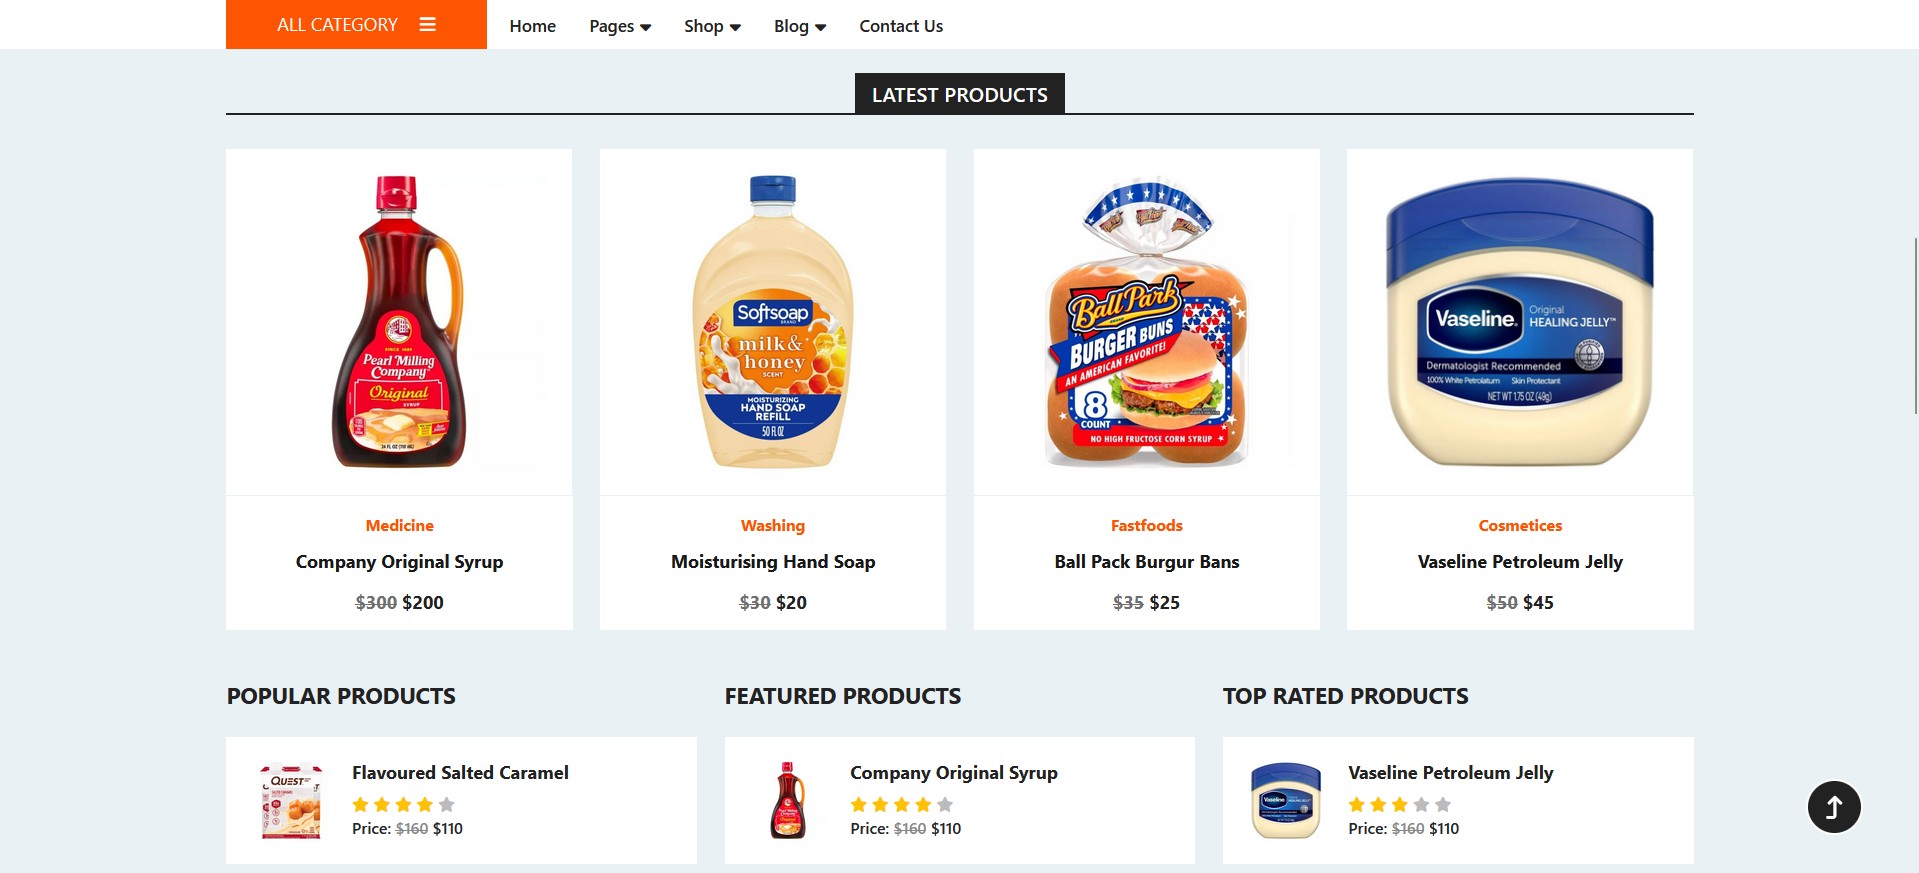
Task: Click the Quest caramel thumbnail in Popular Products
Action: point(291,800)
